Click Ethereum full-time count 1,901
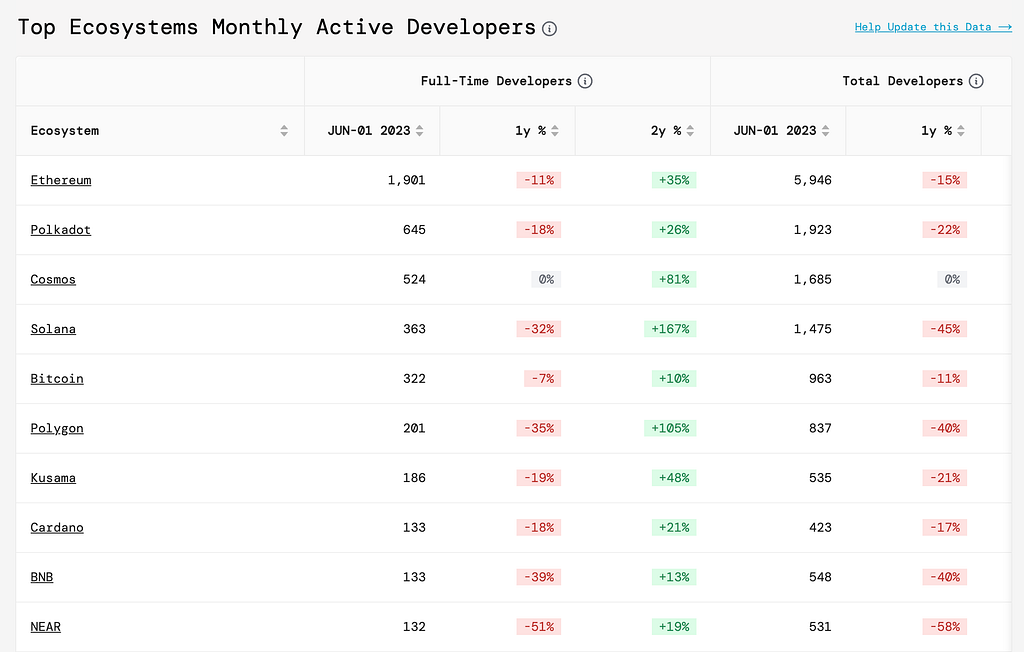This screenshot has width=1024, height=652. pyautogui.click(x=406, y=180)
